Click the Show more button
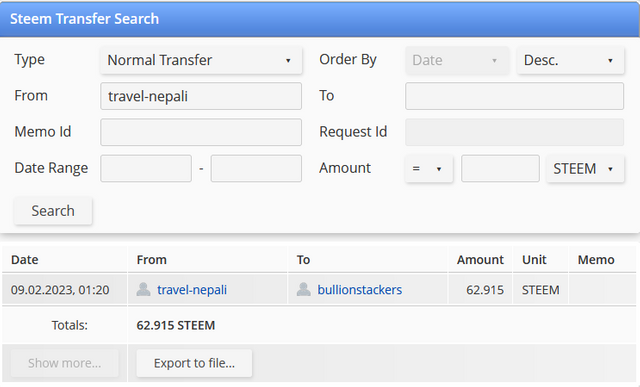Screen dimensions: 640x387 tap(64, 363)
